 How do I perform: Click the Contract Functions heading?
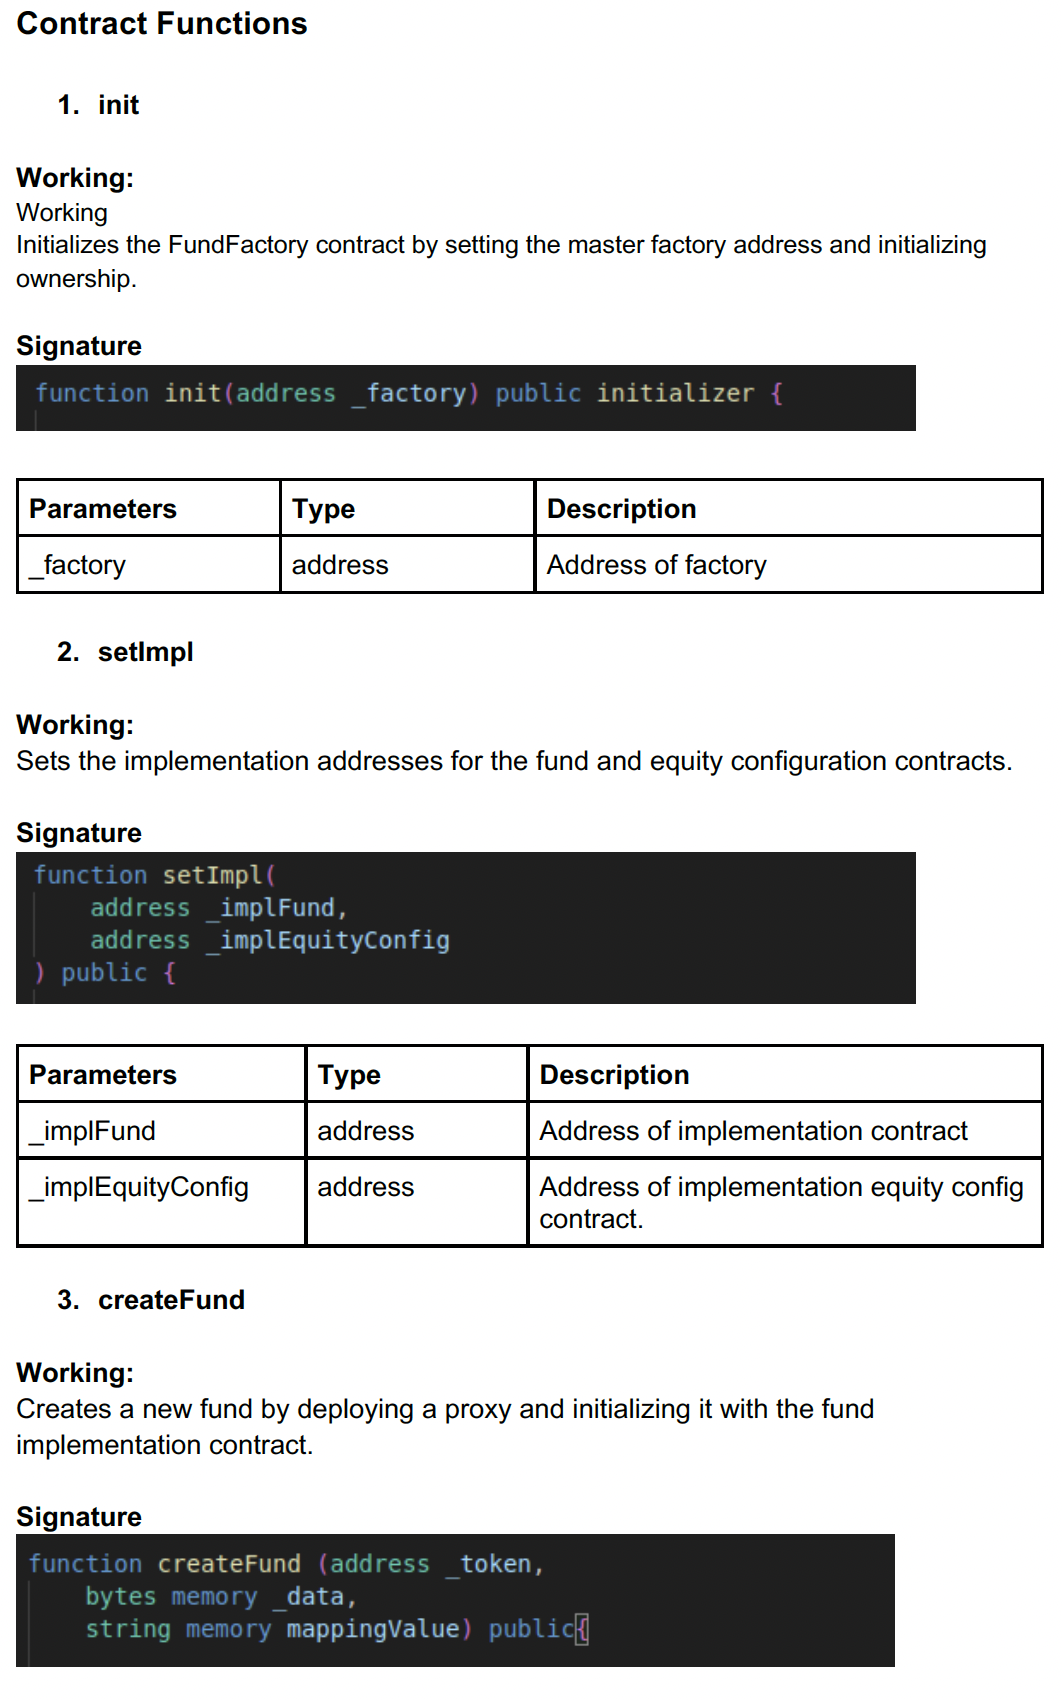162,24
